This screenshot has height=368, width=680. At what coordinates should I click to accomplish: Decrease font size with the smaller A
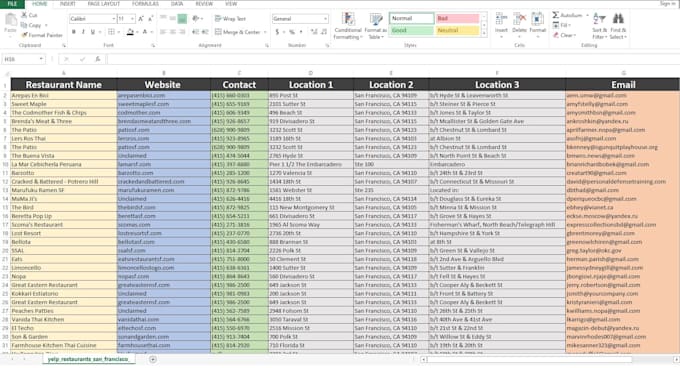tap(150, 19)
